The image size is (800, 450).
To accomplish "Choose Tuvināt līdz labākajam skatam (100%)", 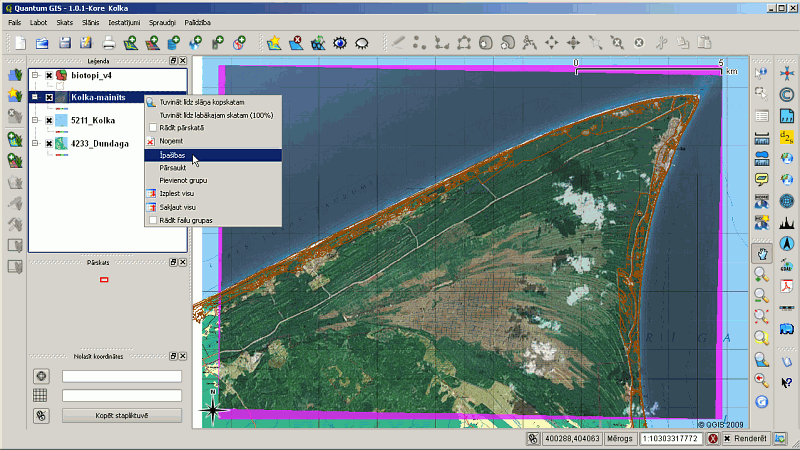I will 213,115.
